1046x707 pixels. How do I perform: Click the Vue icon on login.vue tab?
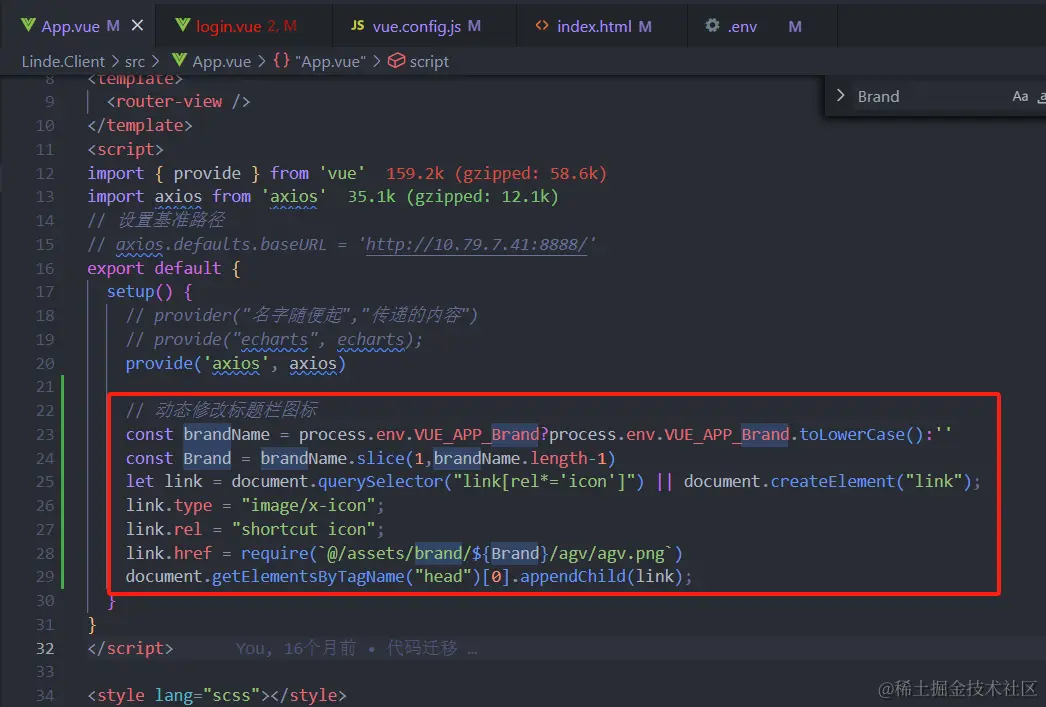[x=183, y=25]
